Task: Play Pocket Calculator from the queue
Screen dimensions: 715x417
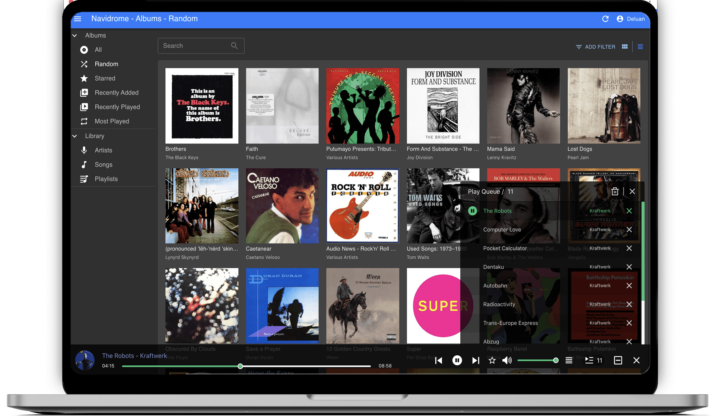Action: [x=505, y=248]
